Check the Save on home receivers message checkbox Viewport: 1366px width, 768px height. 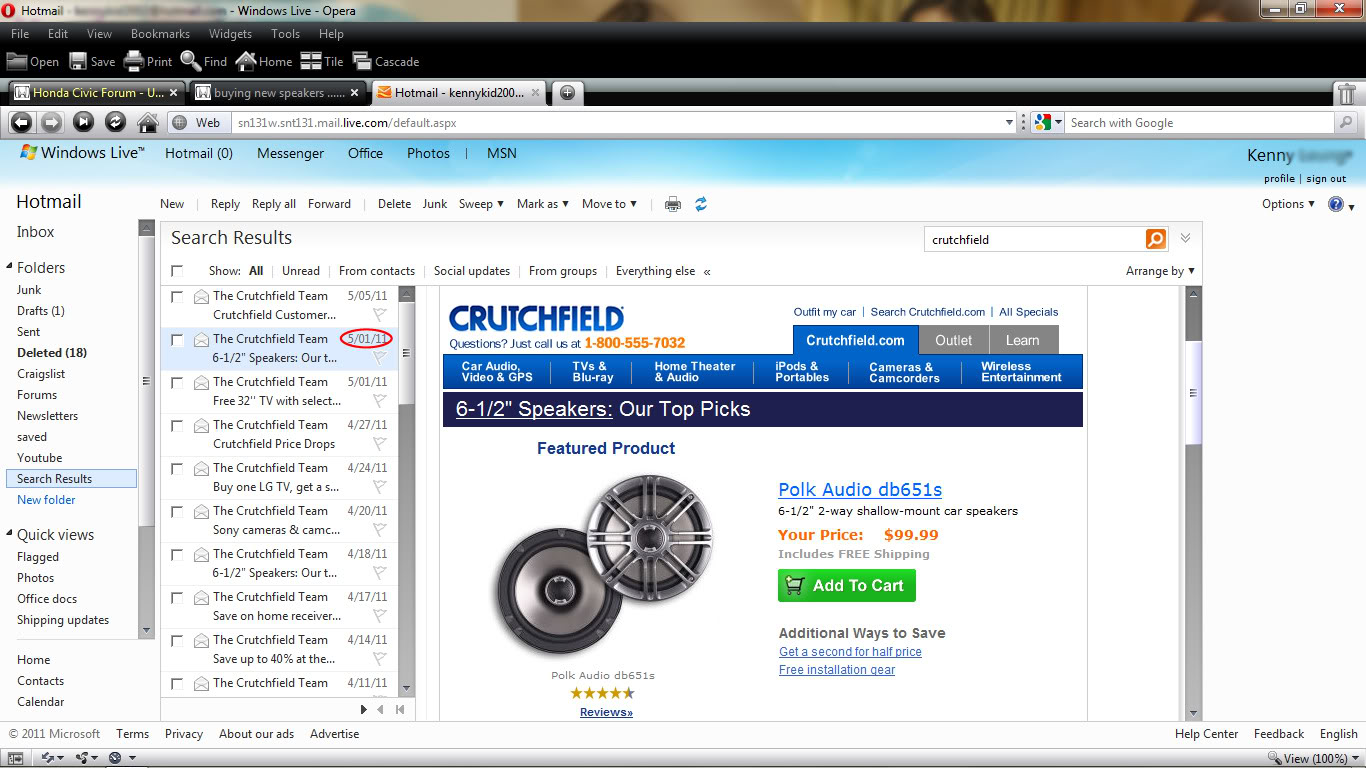click(177, 597)
